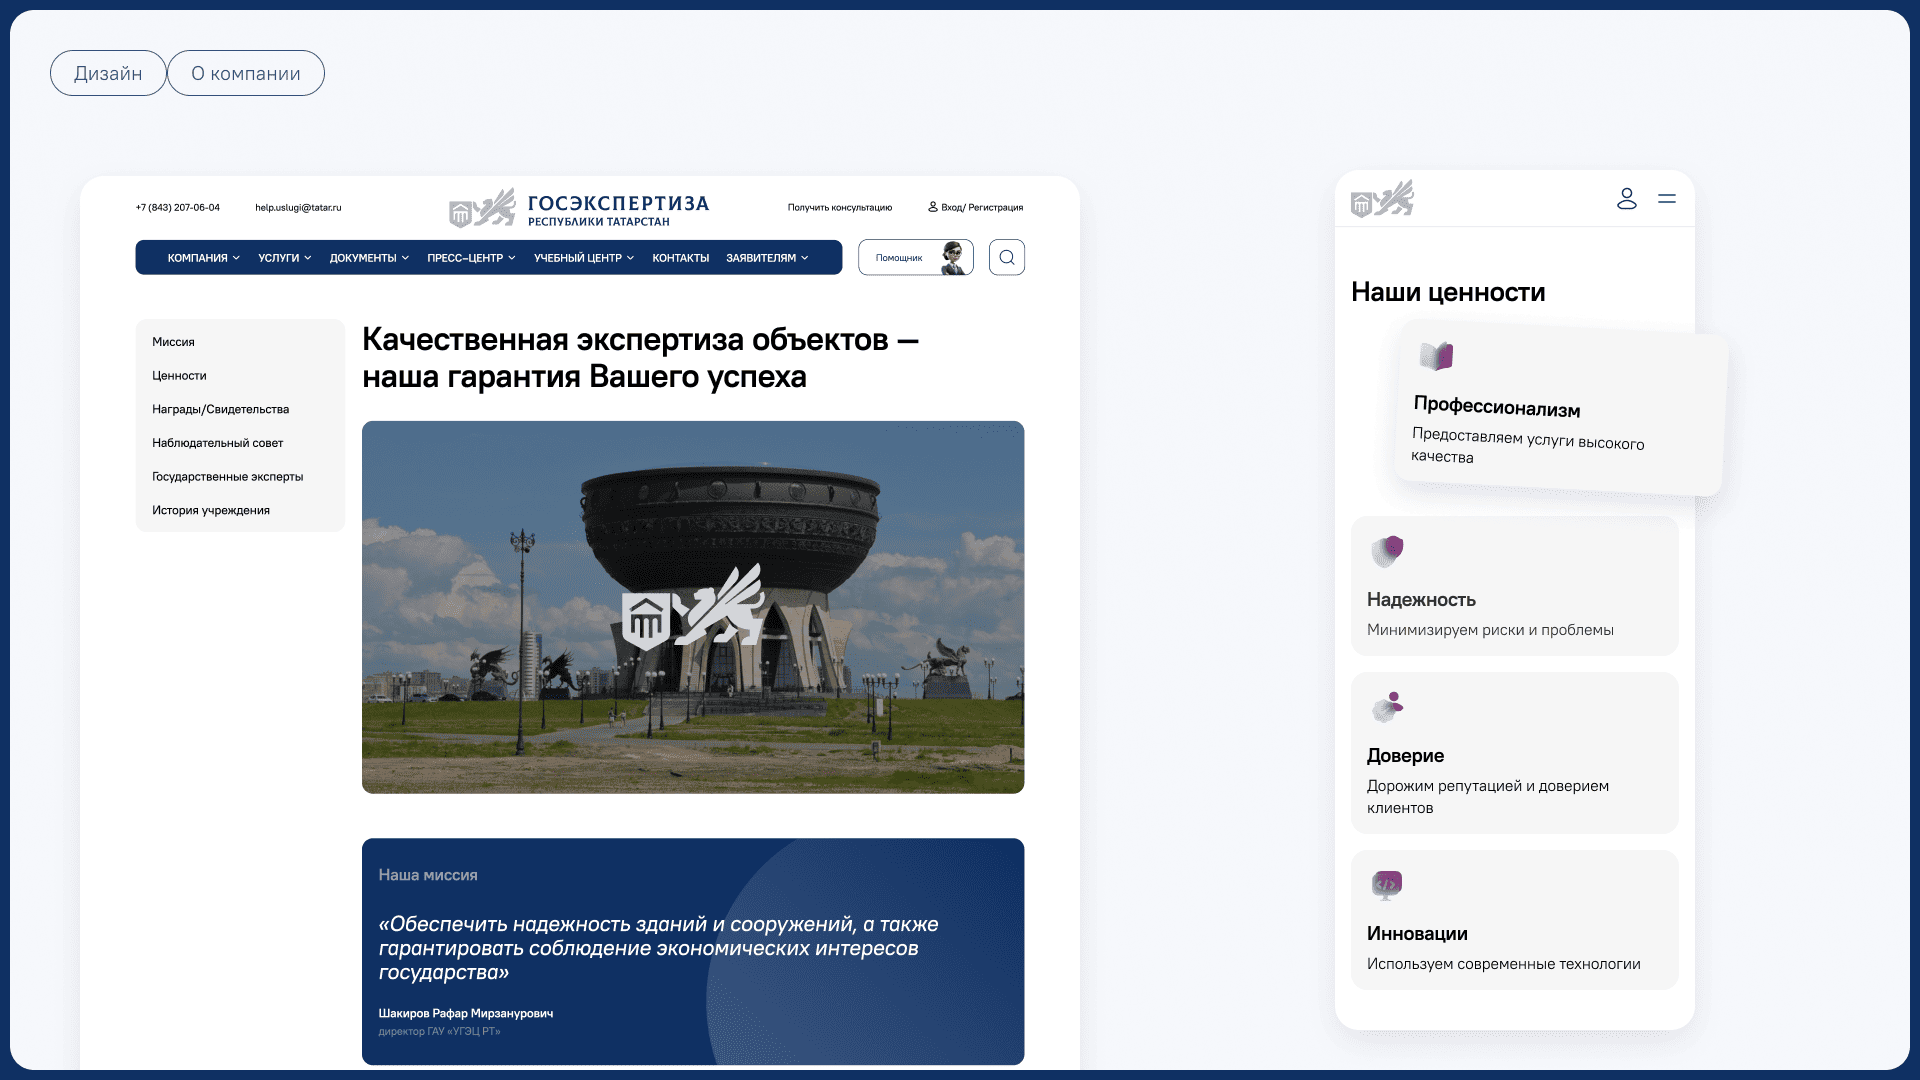Select Миссия in the sidebar menu

pos(173,342)
